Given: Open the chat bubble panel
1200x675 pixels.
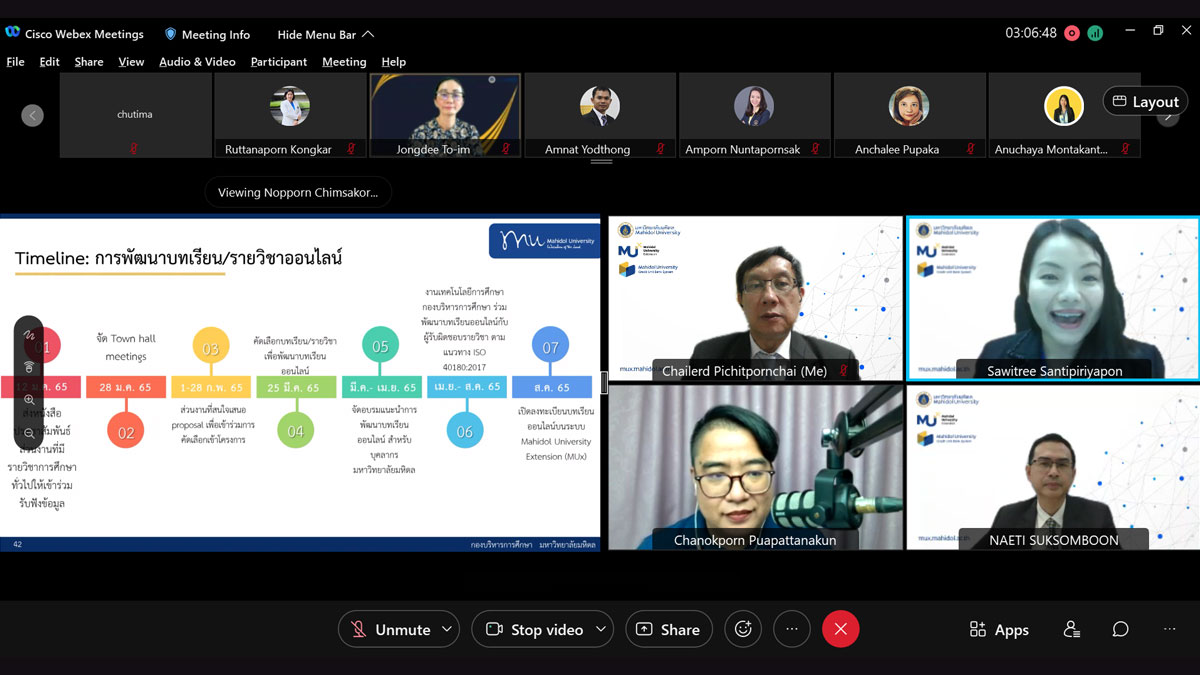Looking at the screenshot, I should point(1121,629).
